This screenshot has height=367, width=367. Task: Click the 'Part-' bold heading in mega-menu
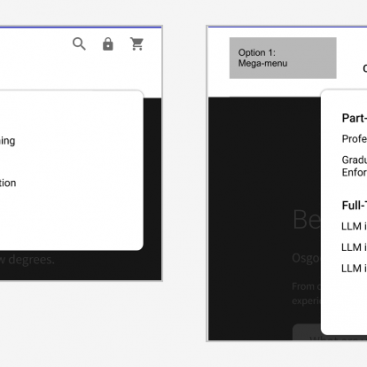[354, 118]
